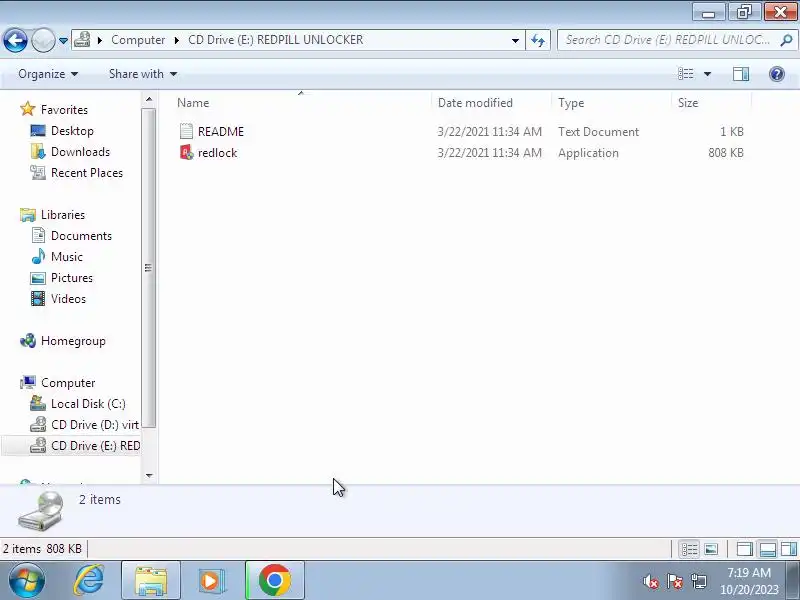Switch to large icons view in status bar
The height and width of the screenshot is (600, 800).
pyautogui.click(x=711, y=549)
